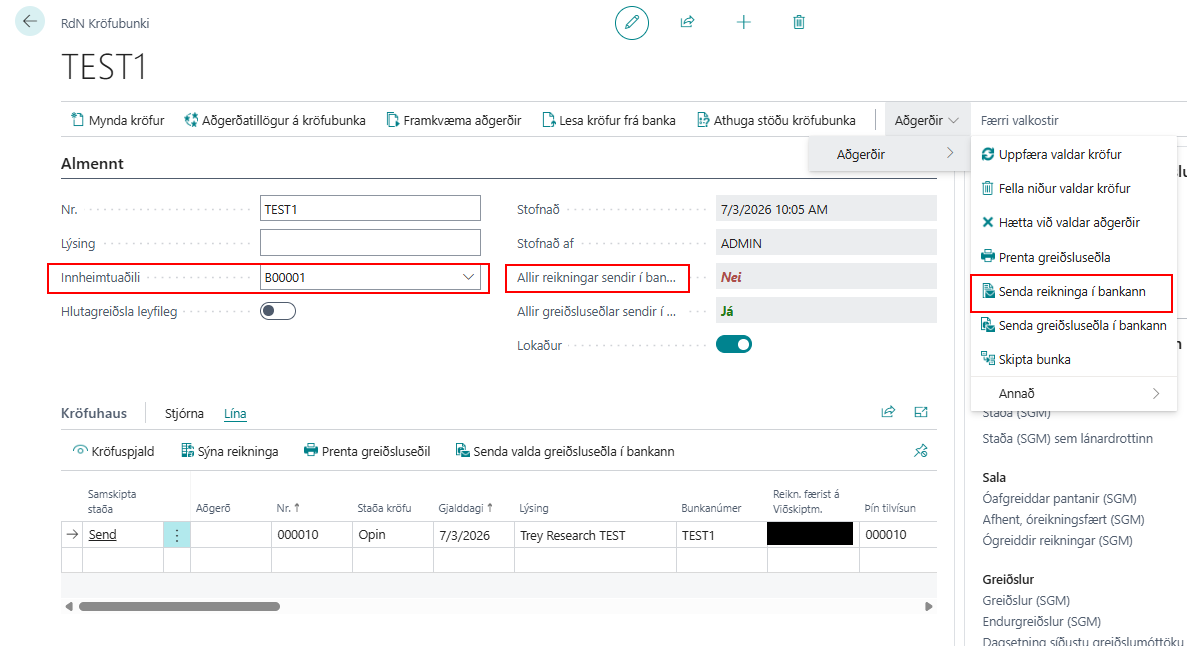Click the 7/3/2026 Gjalddagi cell

(x=474, y=535)
